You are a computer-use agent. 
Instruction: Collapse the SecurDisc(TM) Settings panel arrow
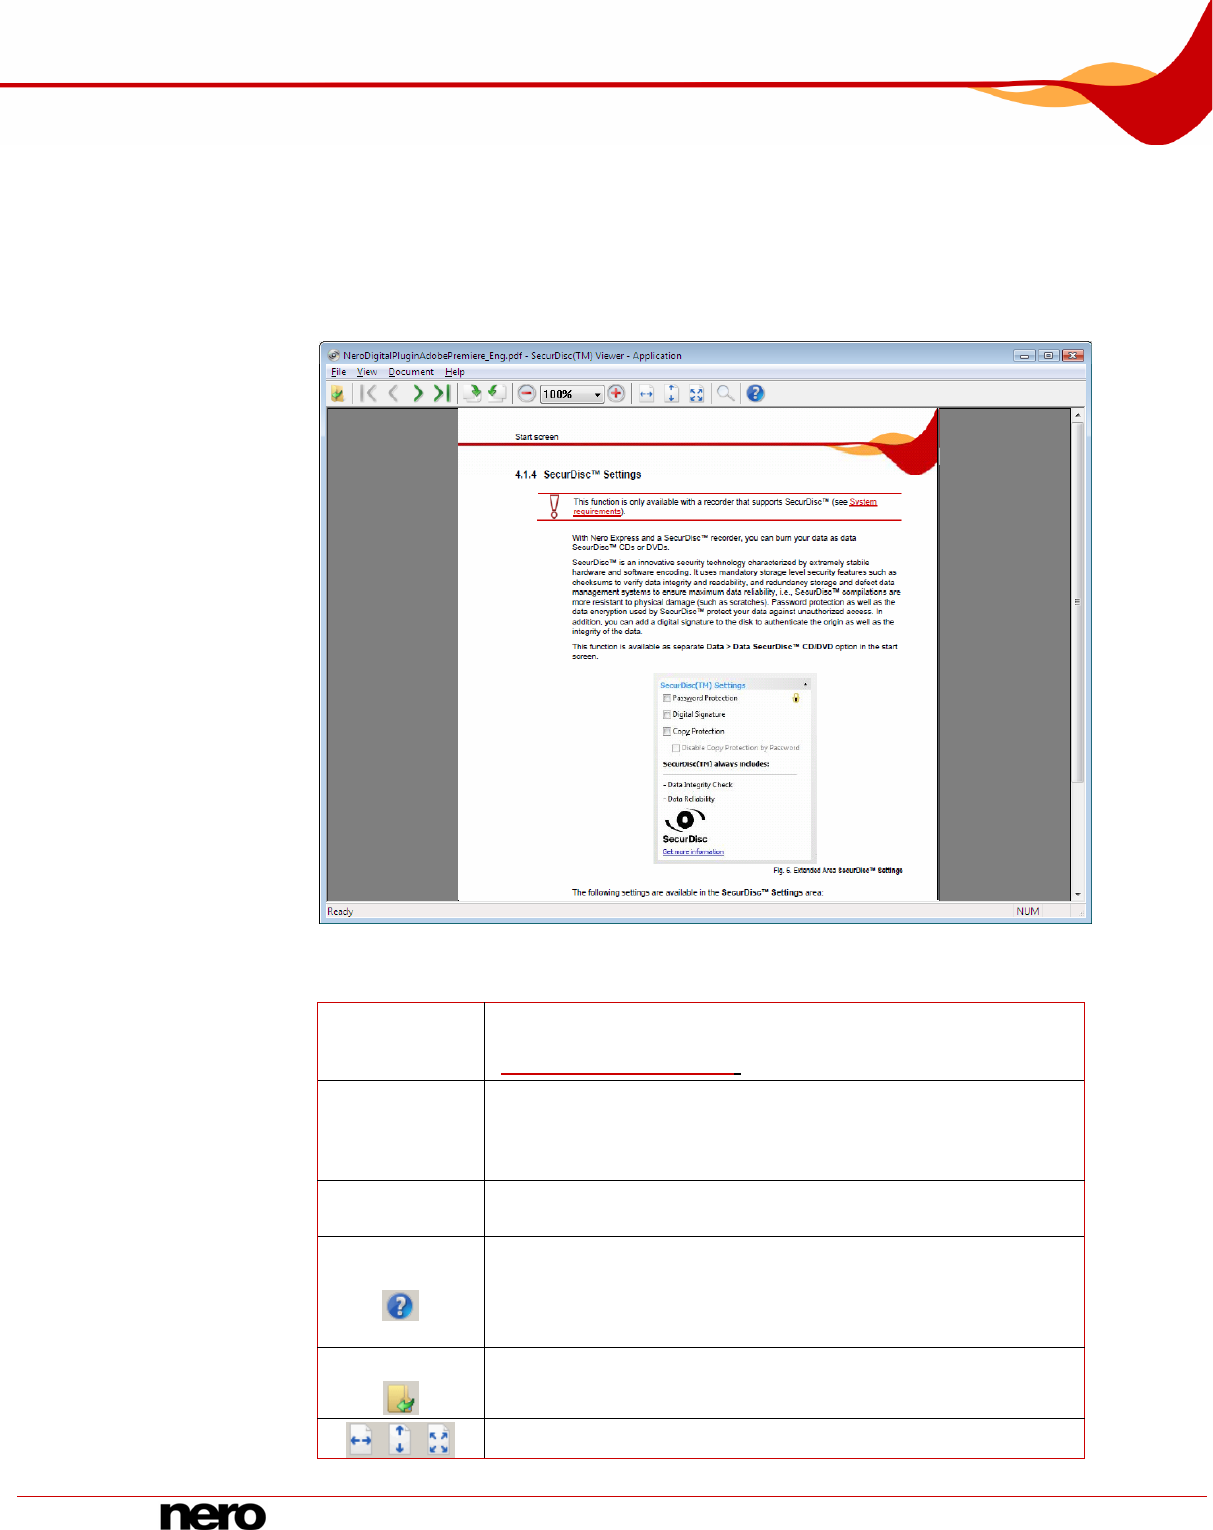coord(806,684)
